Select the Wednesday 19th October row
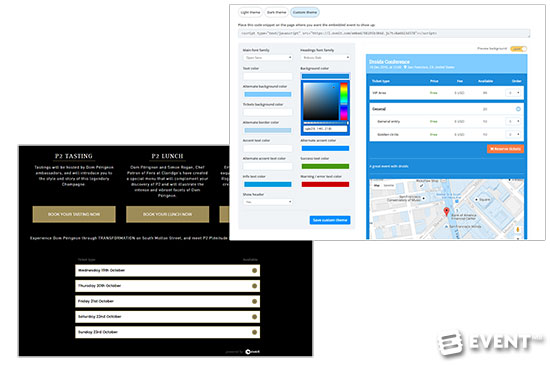The height and width of the screenshot is (365, 550). (x=167, y=271)
